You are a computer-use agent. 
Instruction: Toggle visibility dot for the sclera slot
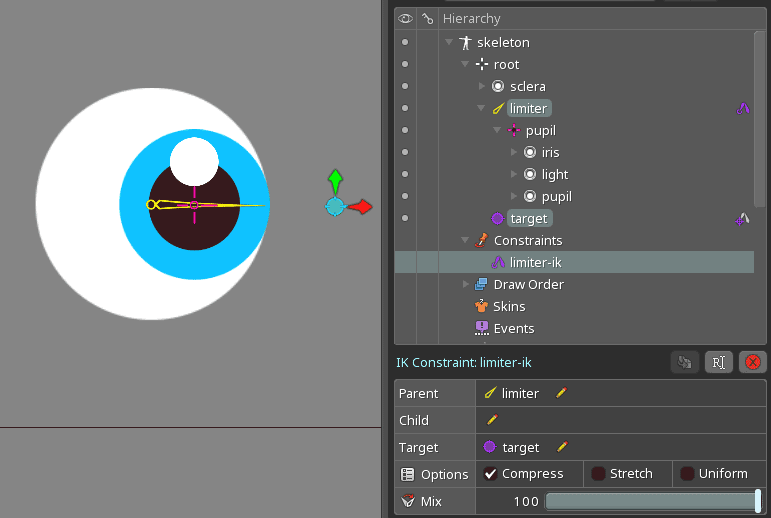[404, 86]
